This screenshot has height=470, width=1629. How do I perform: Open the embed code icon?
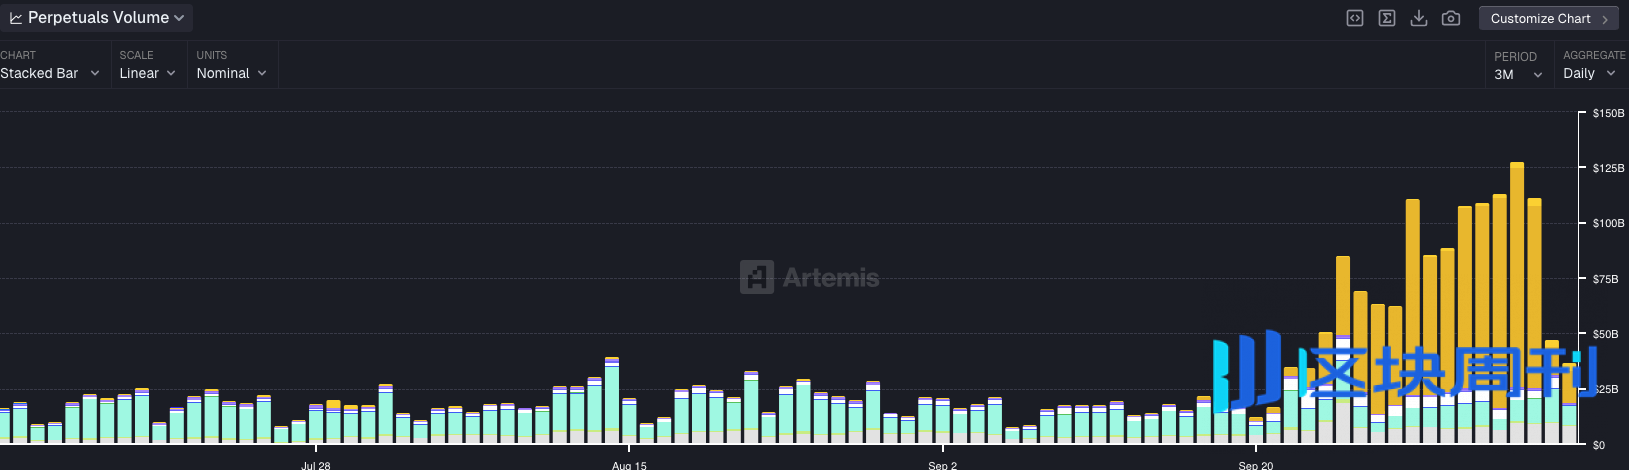[x=1354, y=18]
